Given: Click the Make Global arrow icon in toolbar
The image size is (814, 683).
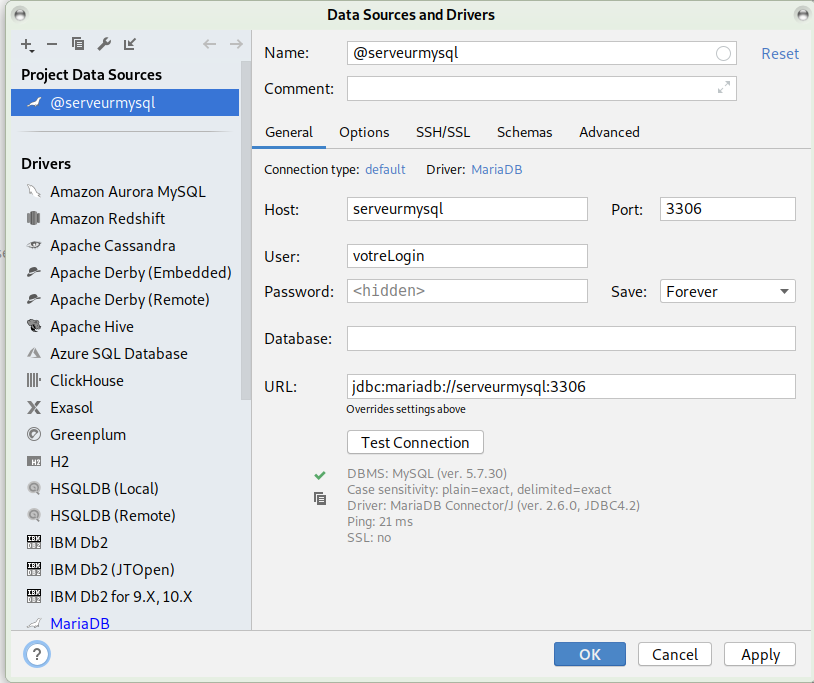Looking at the screenshot, I should click(x=130, y=44).
